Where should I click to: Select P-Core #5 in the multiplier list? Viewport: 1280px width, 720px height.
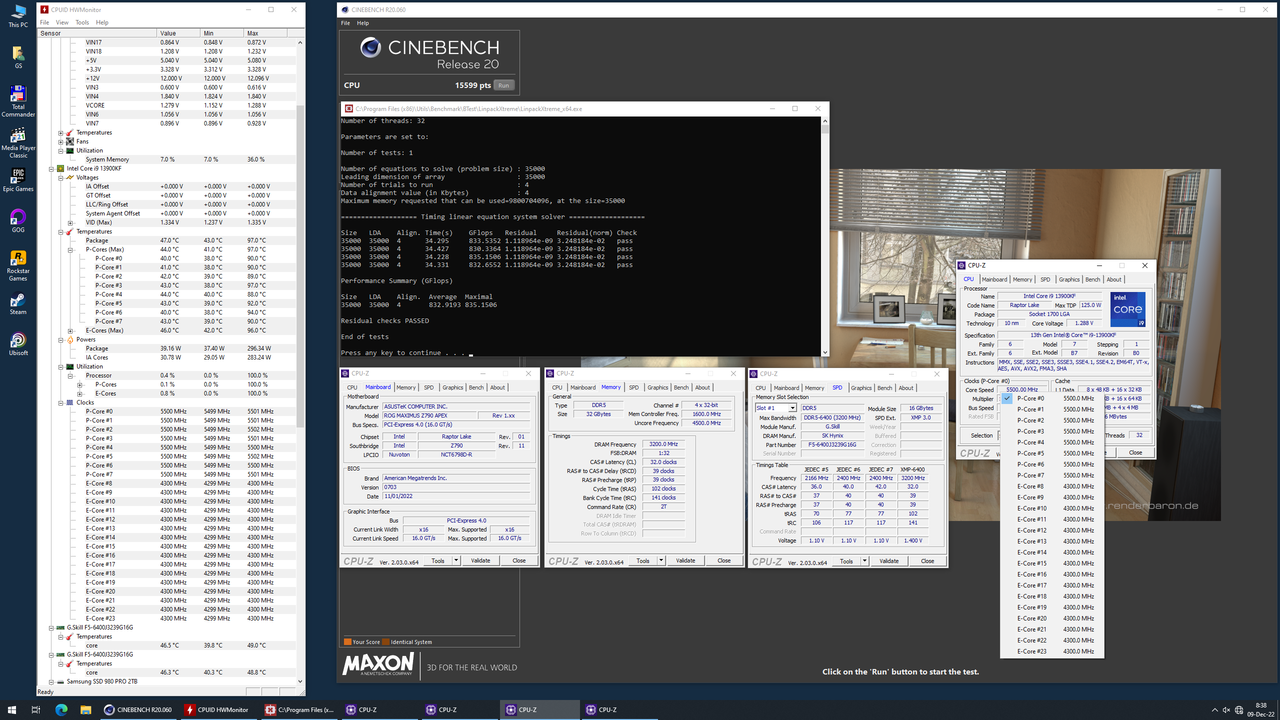1030,453
